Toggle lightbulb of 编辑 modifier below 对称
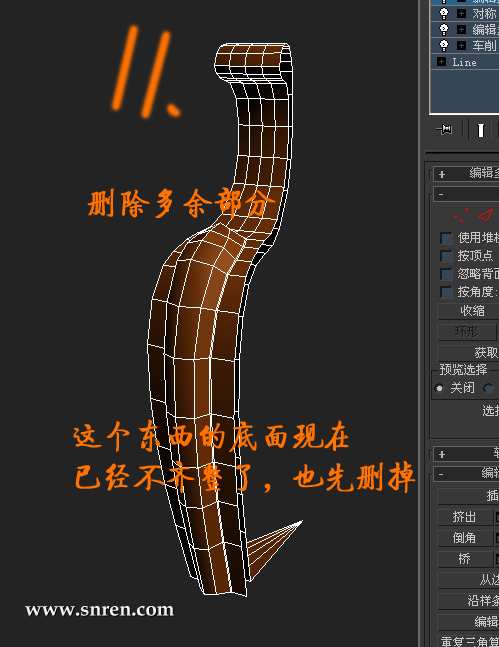The width and height of the screenshot is (499, 647). tap(444, 29)
